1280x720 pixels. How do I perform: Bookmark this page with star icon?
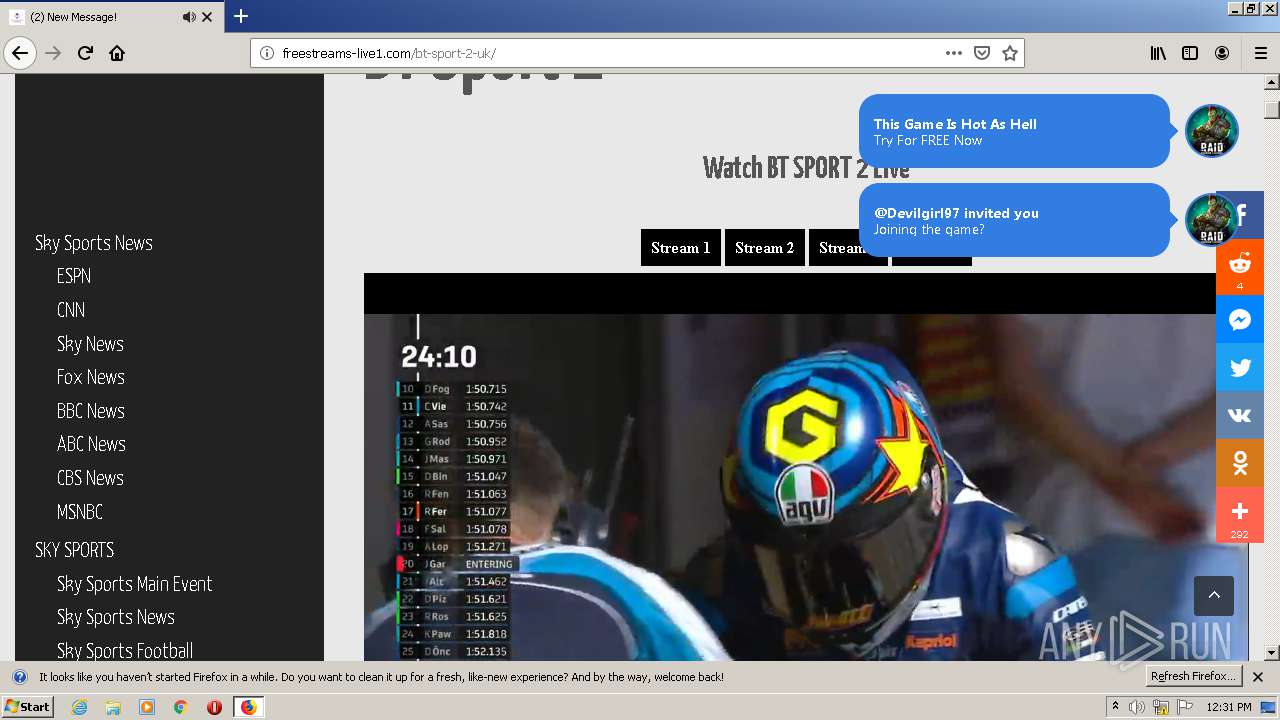tap(1010, 53)
